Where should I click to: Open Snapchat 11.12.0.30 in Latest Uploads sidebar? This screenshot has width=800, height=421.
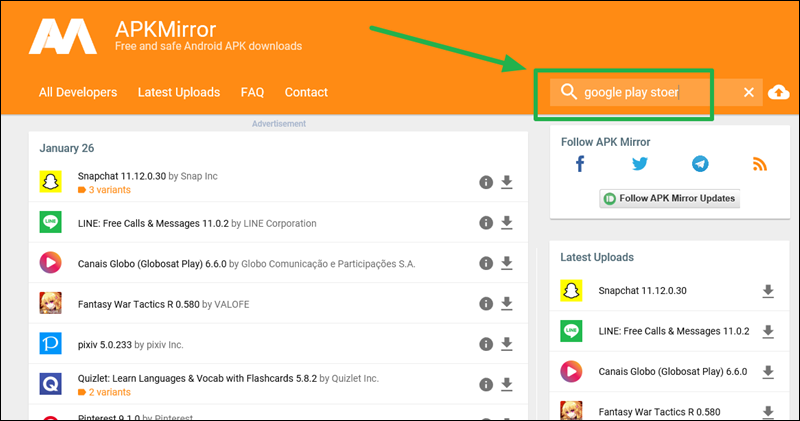pos(642,290)
